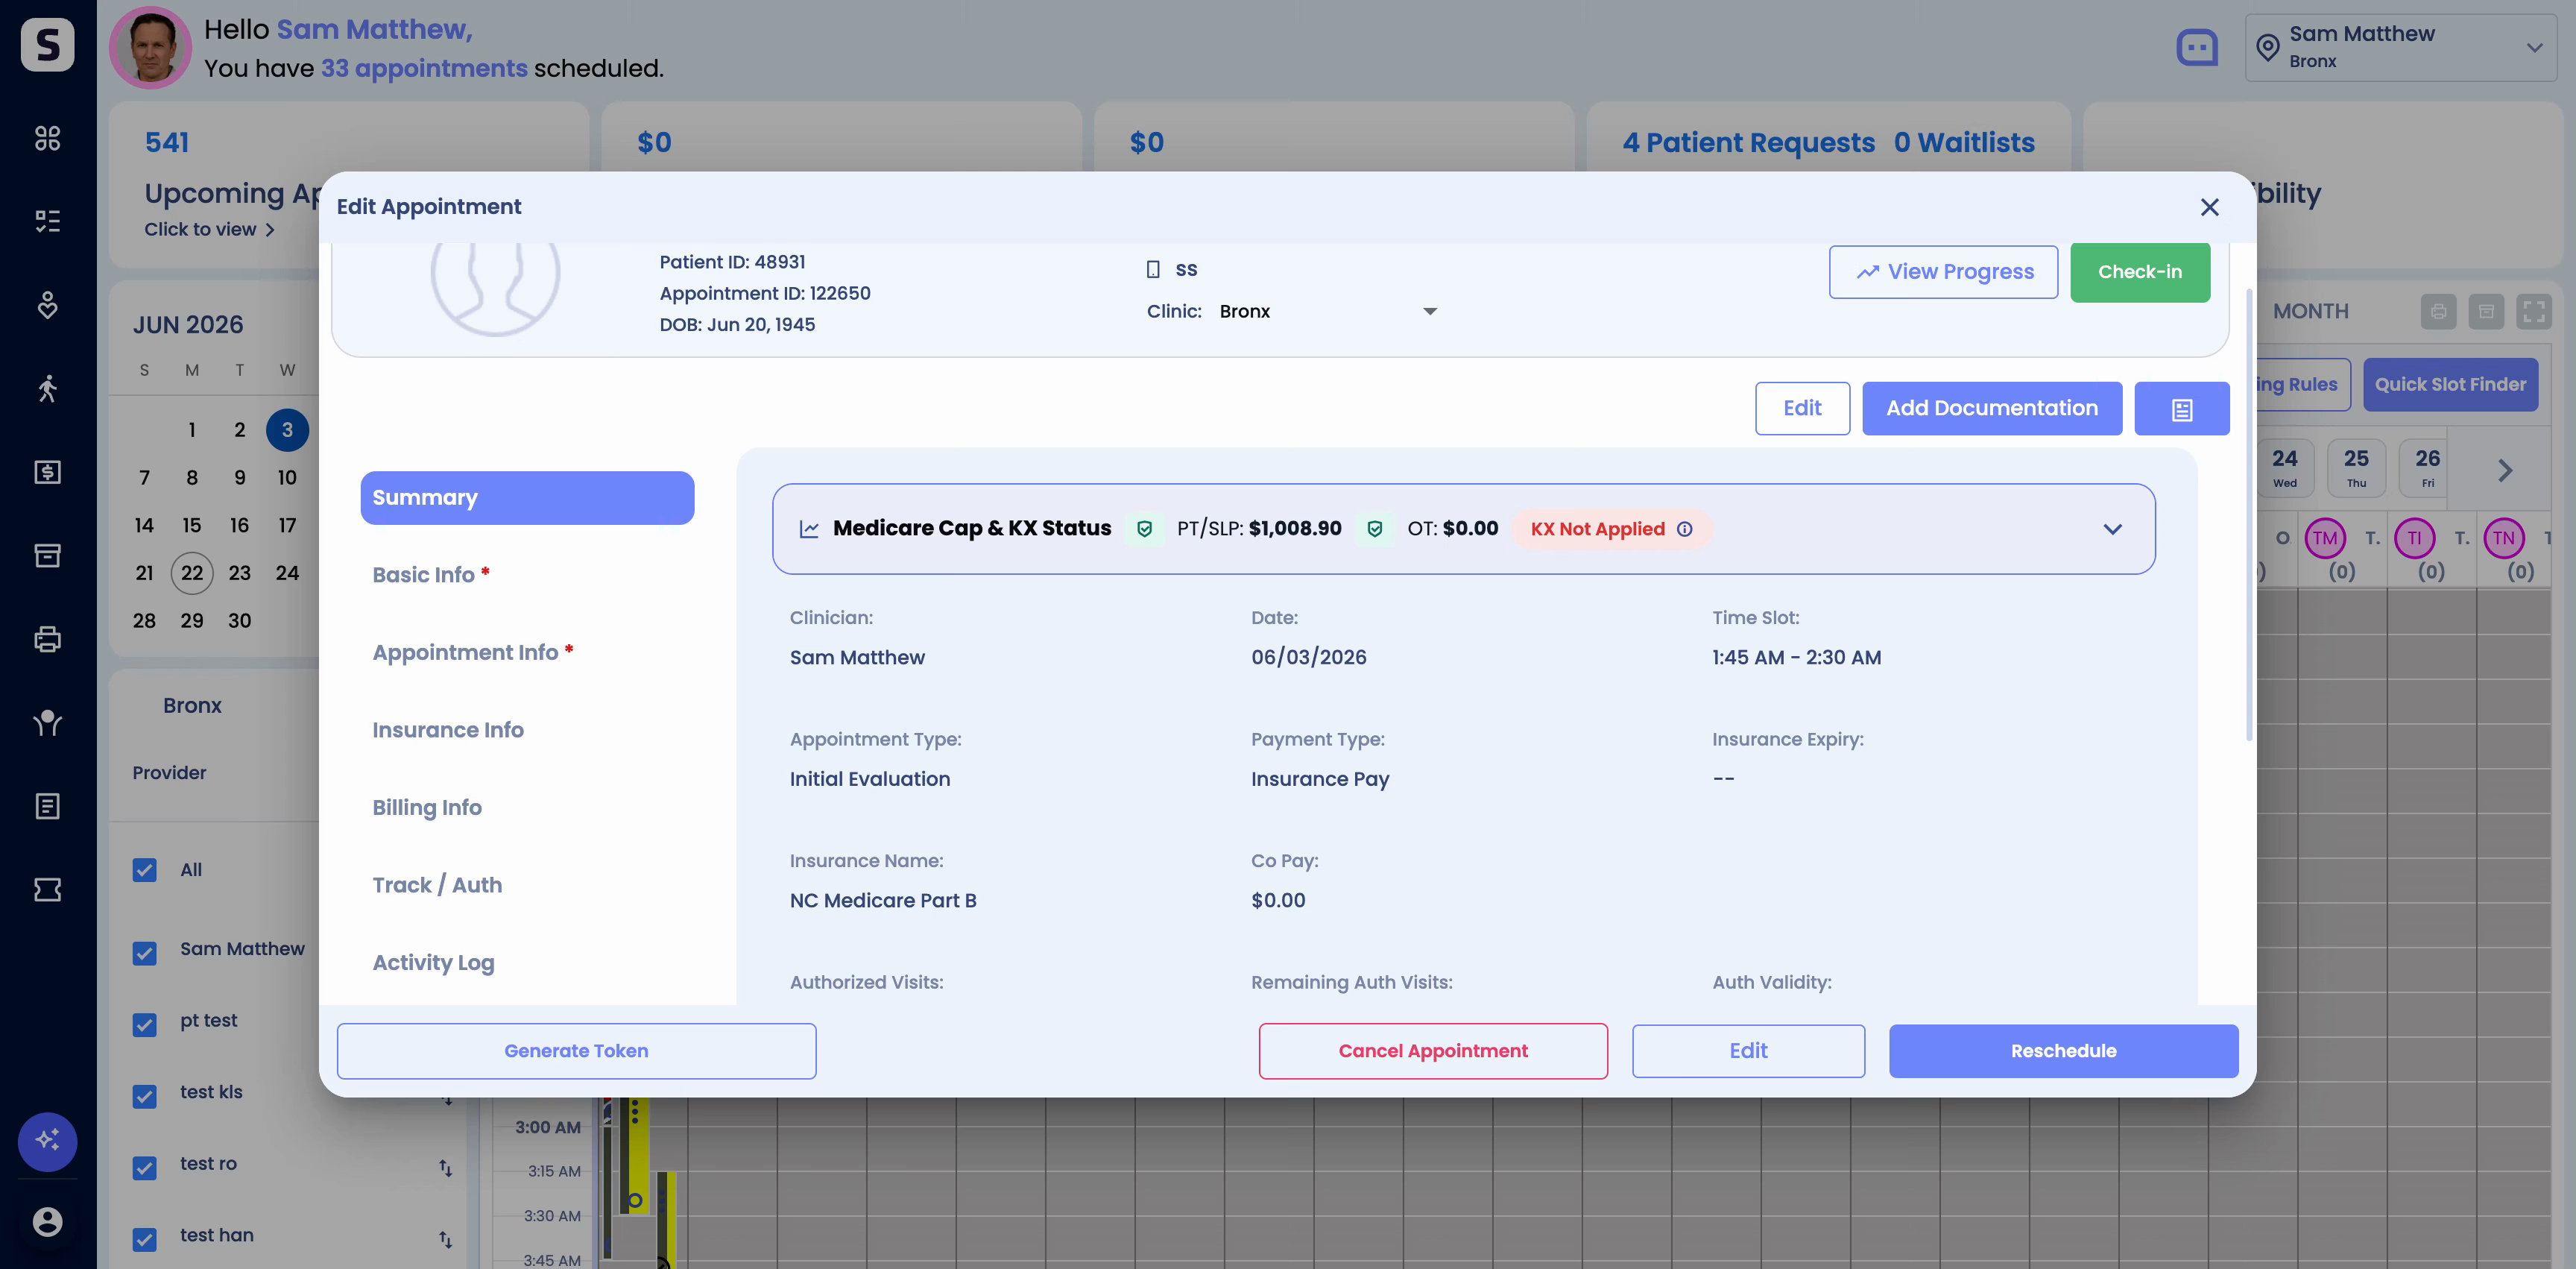The width and height of the screenshot is (2576, 1269).
Task: Open the document notes sidebar icon
Action: [47, 806]
